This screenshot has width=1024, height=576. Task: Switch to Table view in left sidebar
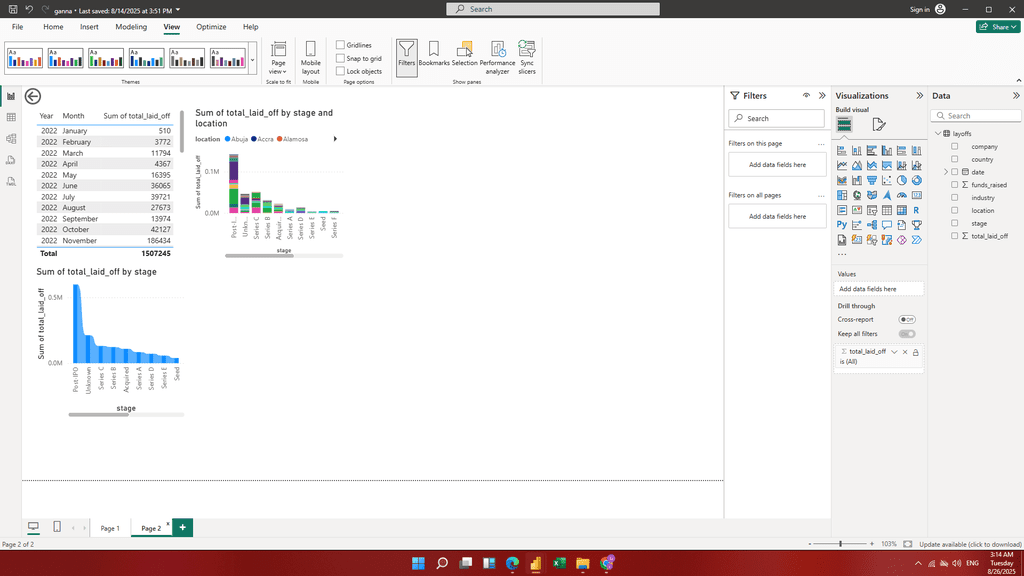pos(11,118)
